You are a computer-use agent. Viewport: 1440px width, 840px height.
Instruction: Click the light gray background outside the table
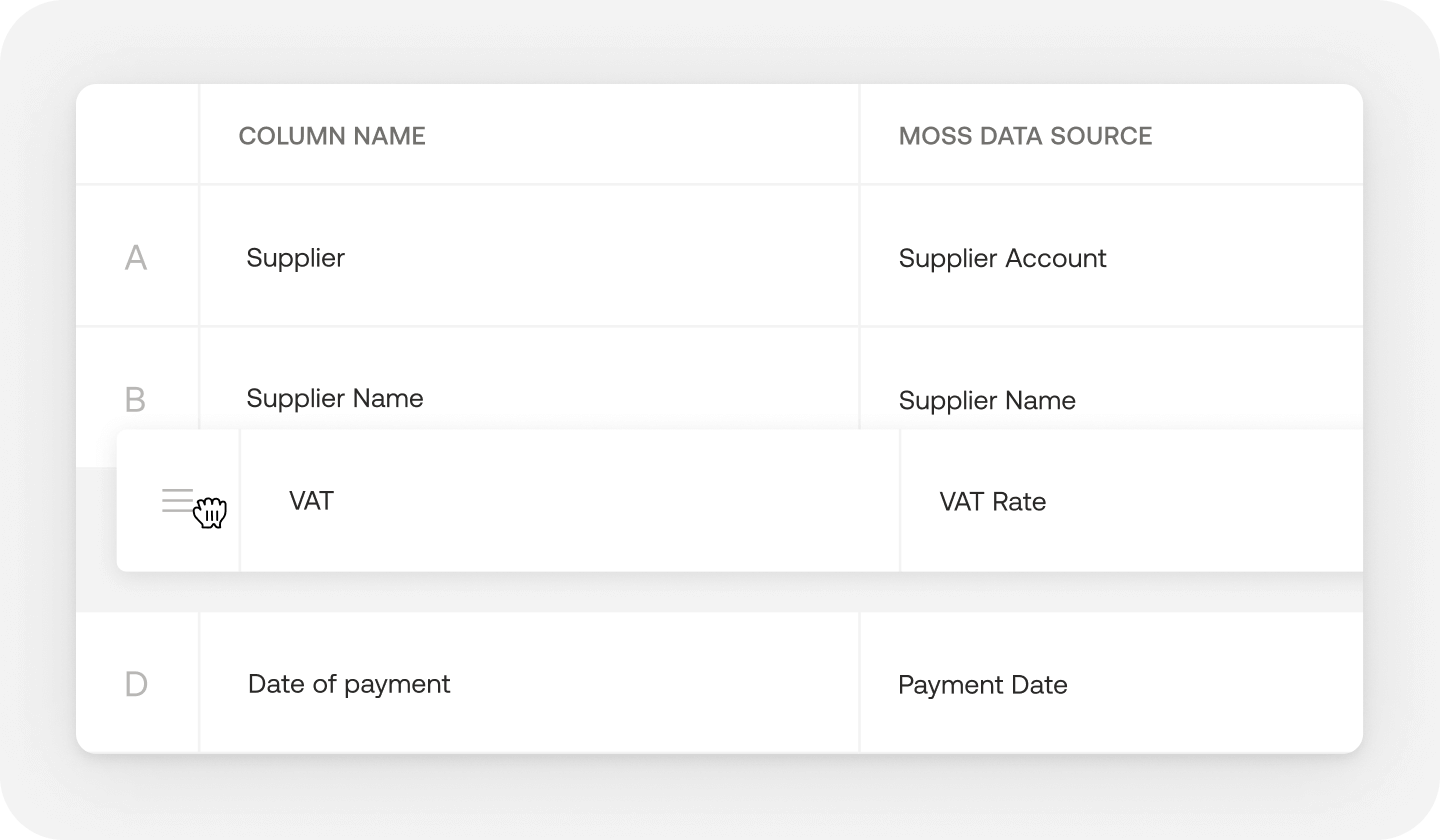[720, 40]
